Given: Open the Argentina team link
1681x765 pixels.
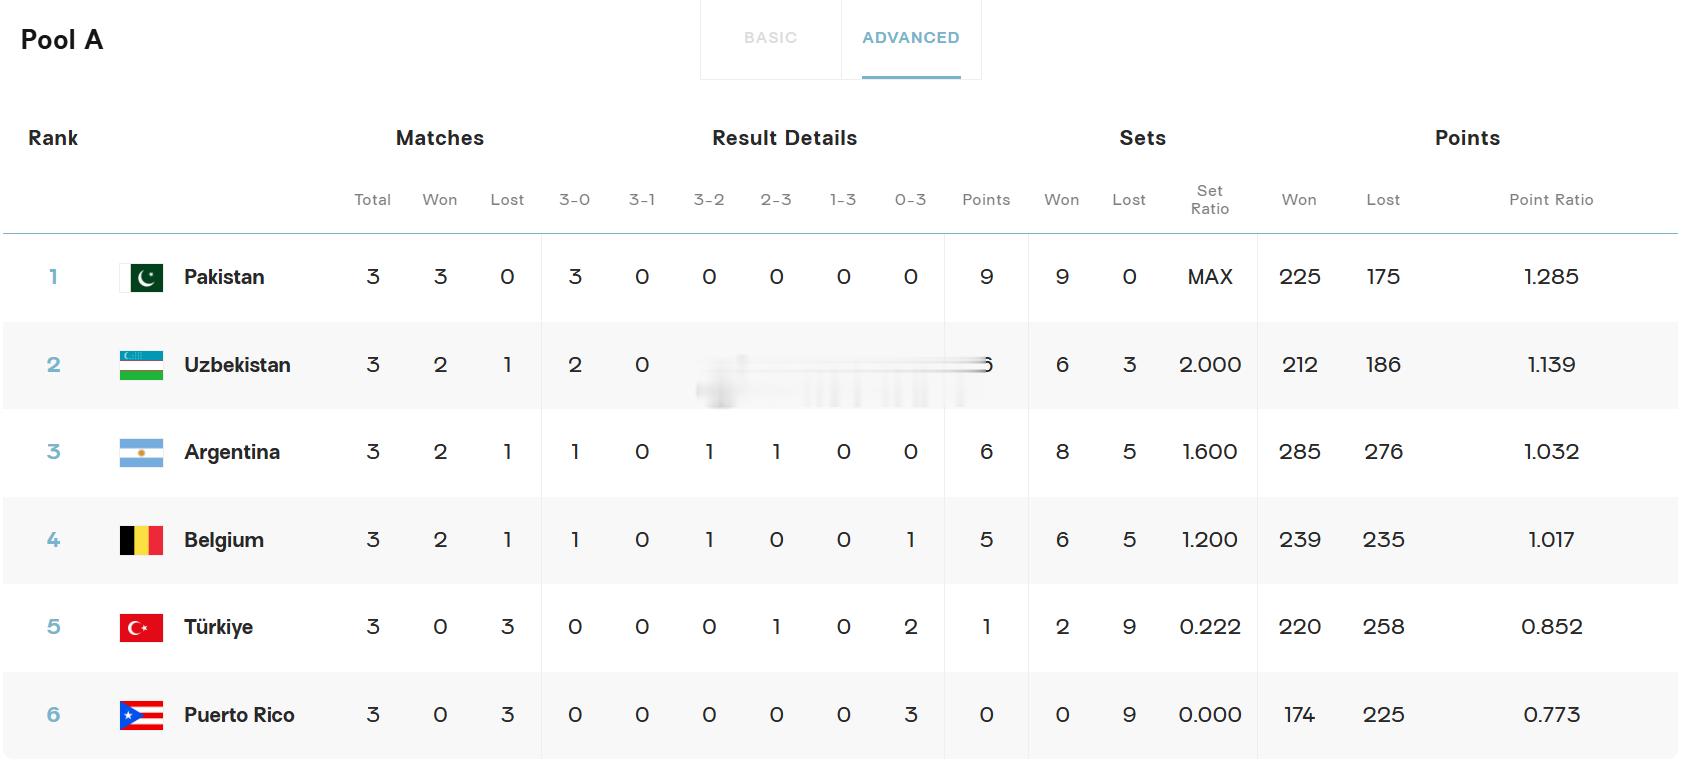Looking at the screenshot, I should [x=232, y=452].
